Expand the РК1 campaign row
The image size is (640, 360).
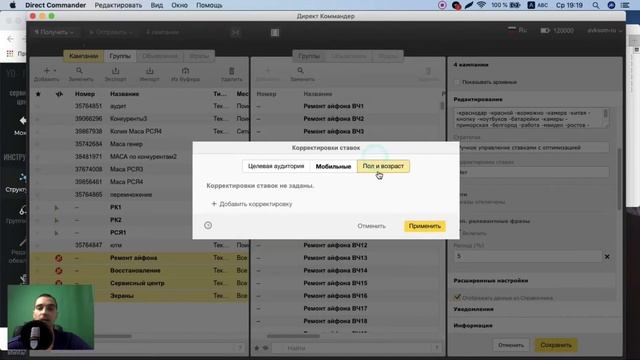56,208
